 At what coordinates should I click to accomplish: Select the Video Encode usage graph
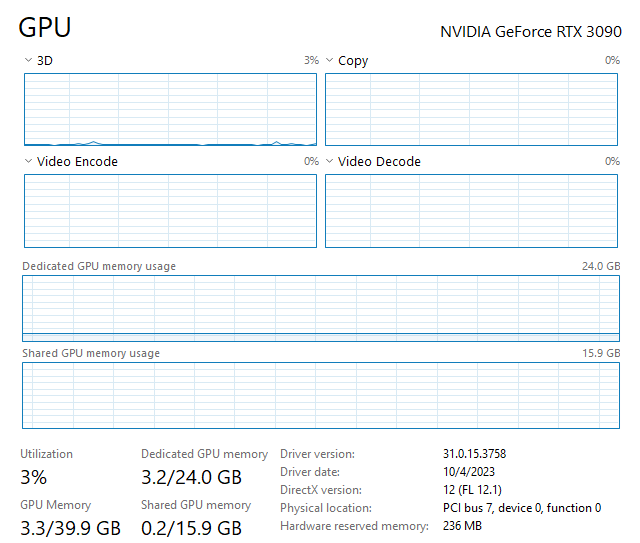coord(170,210)
